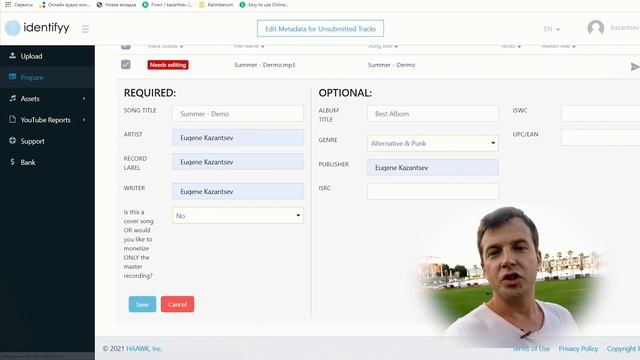Expand the Assets submenu chevron
The height and width of the screenshot is (360, 640).
(84, 98)
